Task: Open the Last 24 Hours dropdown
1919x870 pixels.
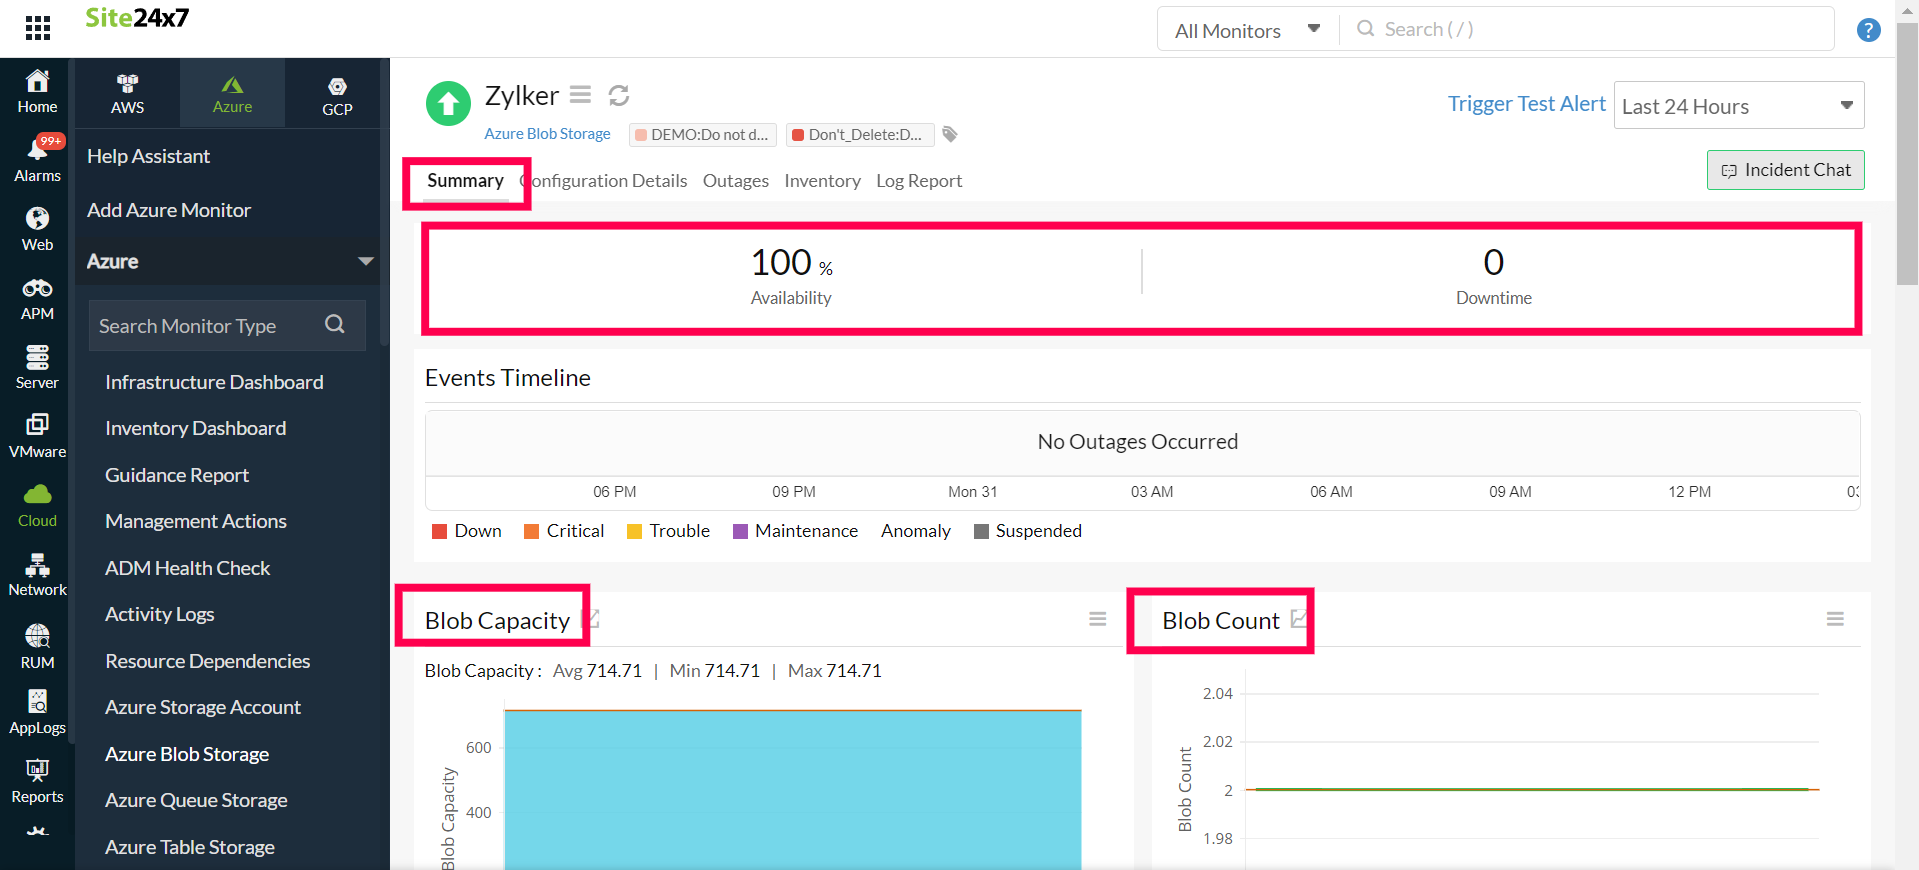Action: tap(1738, 106)
